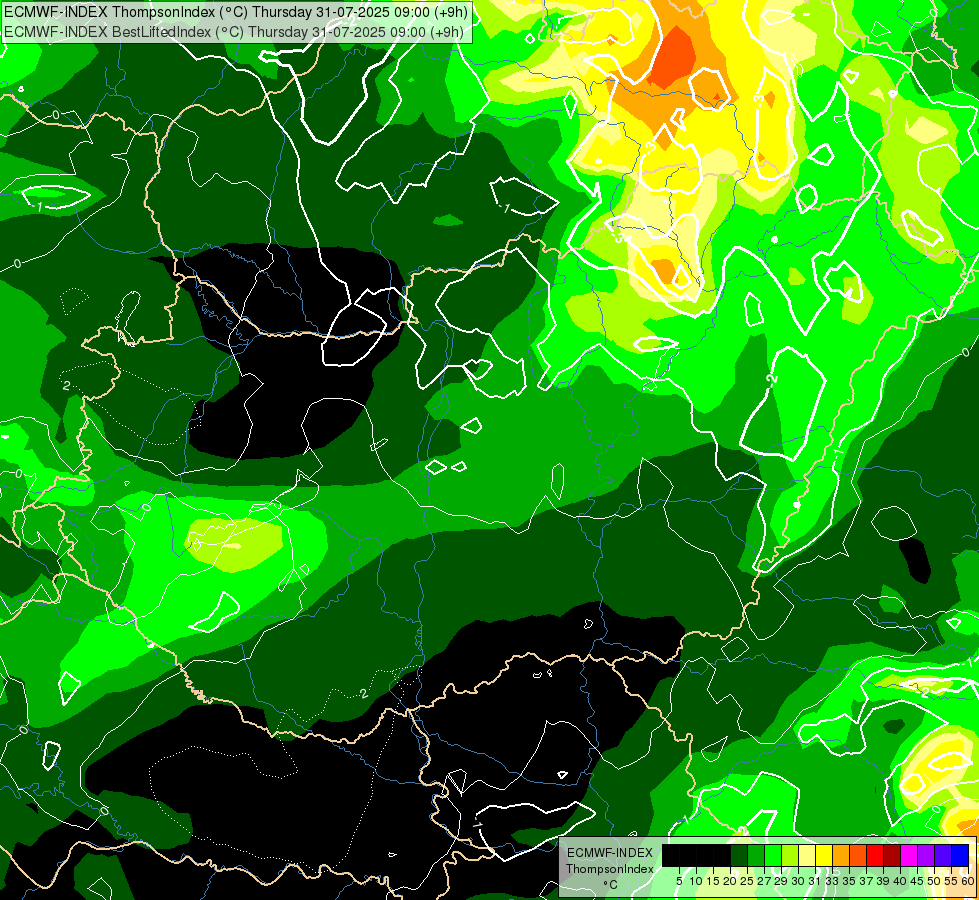Click the ThompsonIndex title line at top

pos(236,12)
